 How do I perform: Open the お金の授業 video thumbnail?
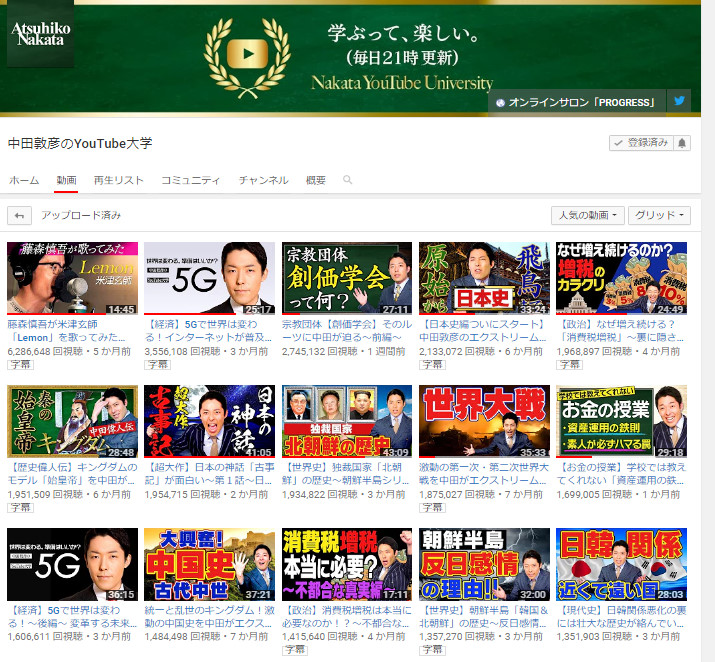pos(621,421)
